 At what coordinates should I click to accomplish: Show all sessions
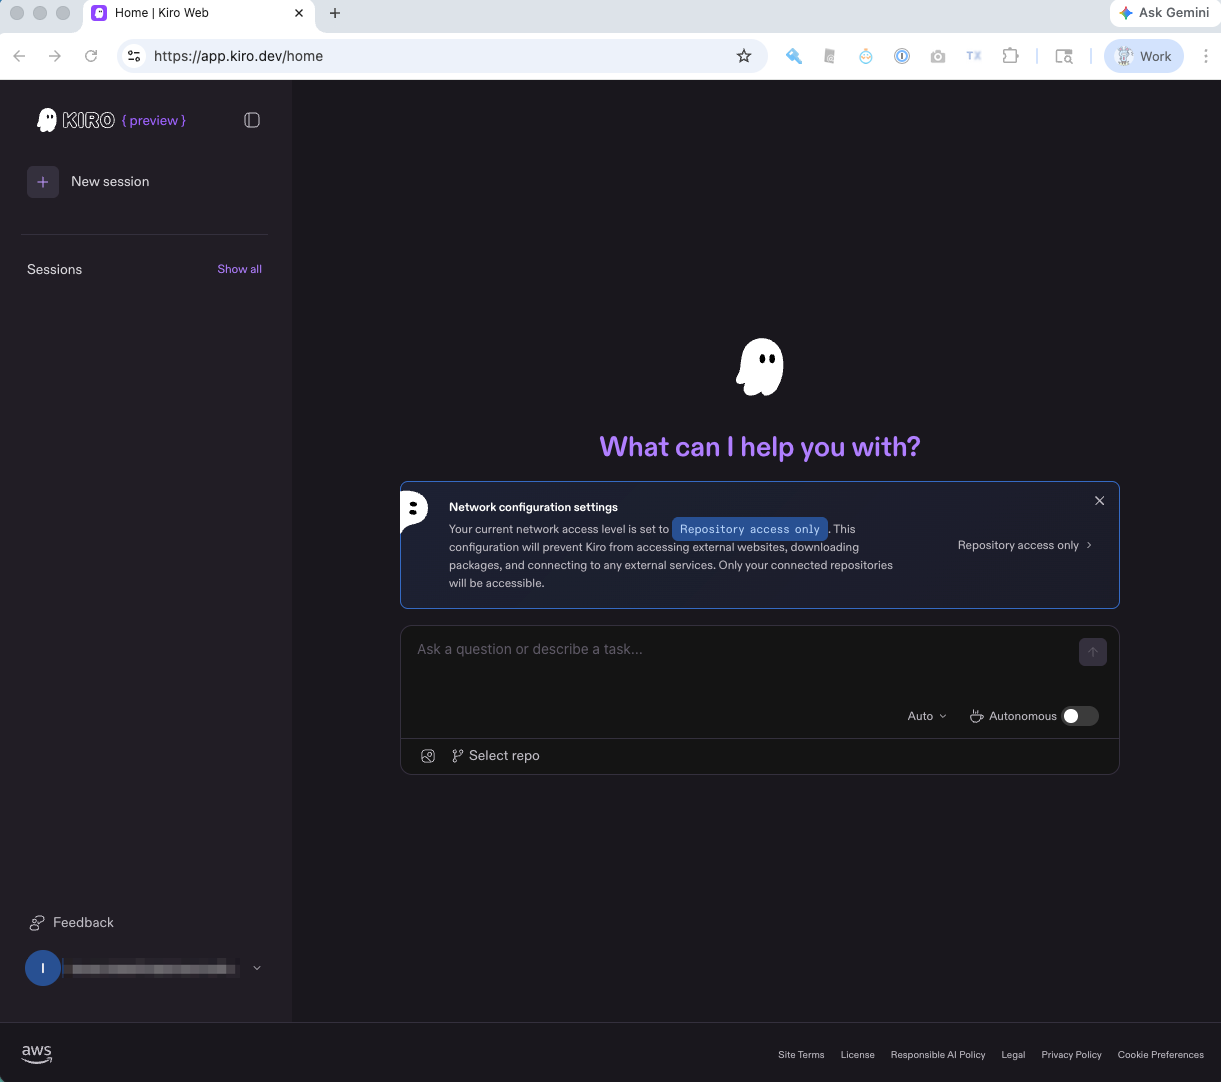(240, 269)
